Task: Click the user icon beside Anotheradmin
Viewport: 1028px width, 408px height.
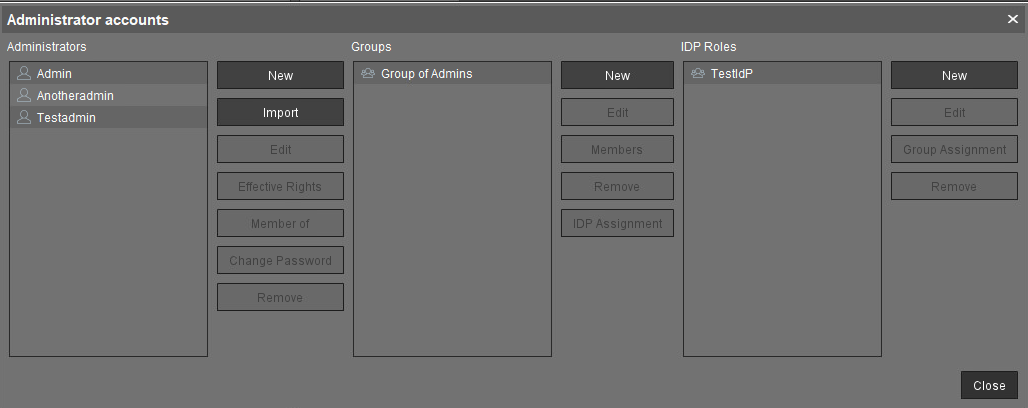Action: pyautogui.click(x=24, y=96)
